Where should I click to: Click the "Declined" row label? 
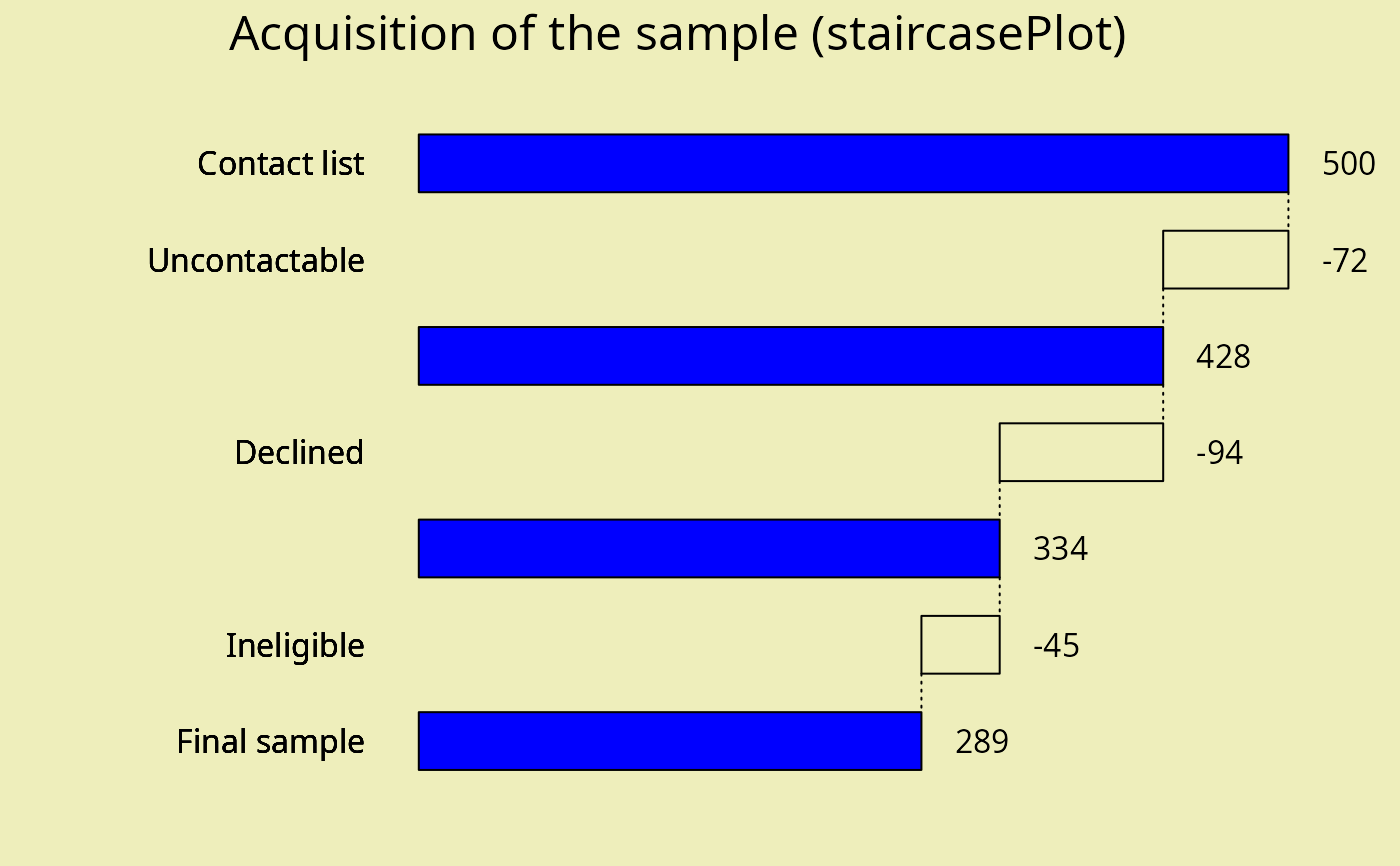pyautogui.click(x=299, y=453)
